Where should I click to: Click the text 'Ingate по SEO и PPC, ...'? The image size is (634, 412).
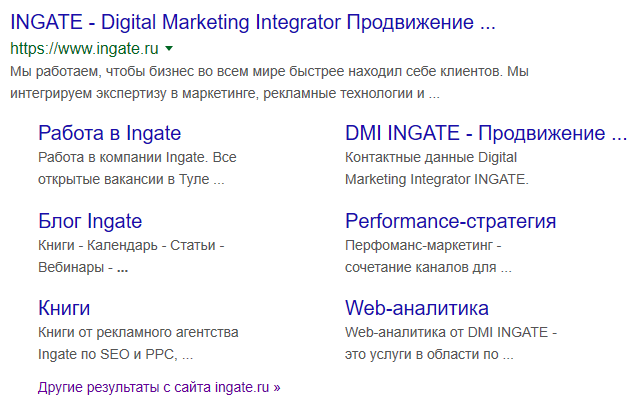click(116, 354)
